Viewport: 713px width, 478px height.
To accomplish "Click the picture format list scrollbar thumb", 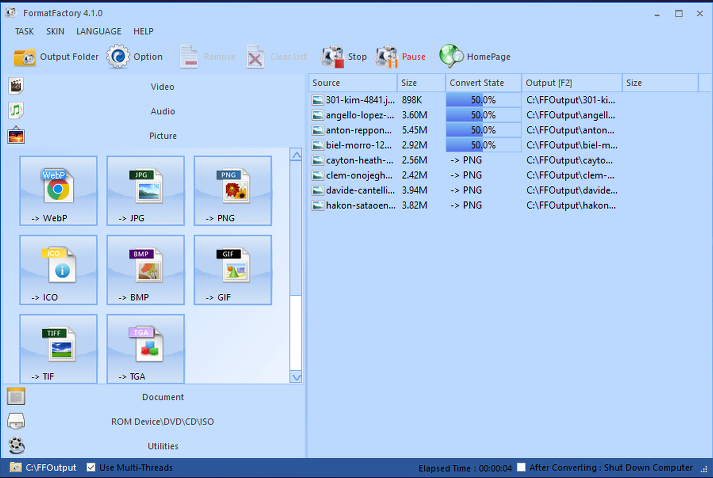I will [296, 227].
